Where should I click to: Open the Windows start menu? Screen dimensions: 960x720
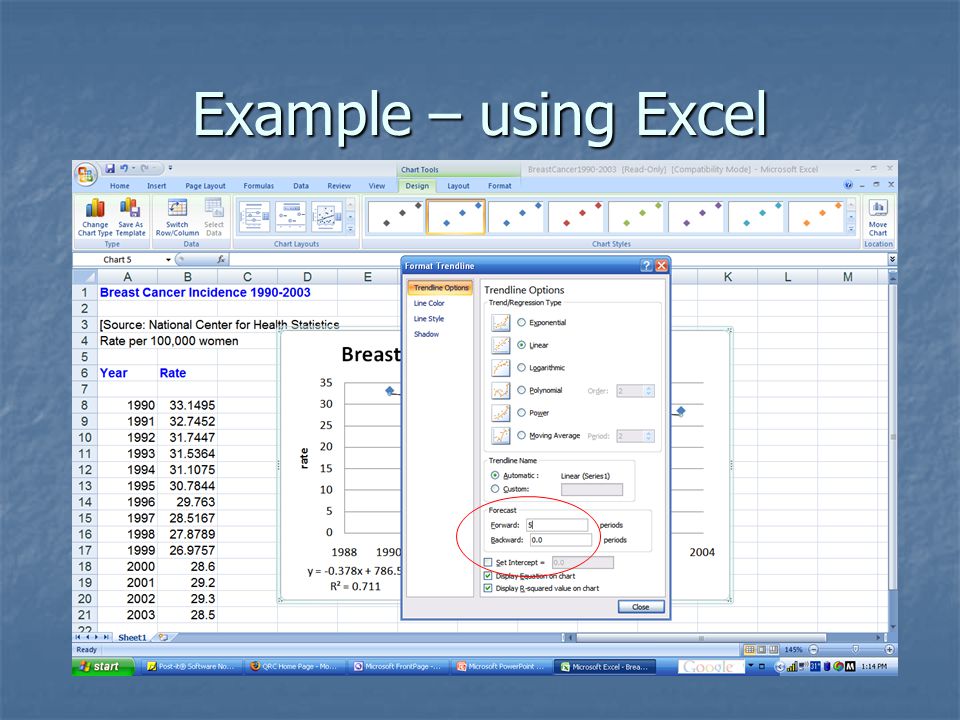(x=103, y=666)
